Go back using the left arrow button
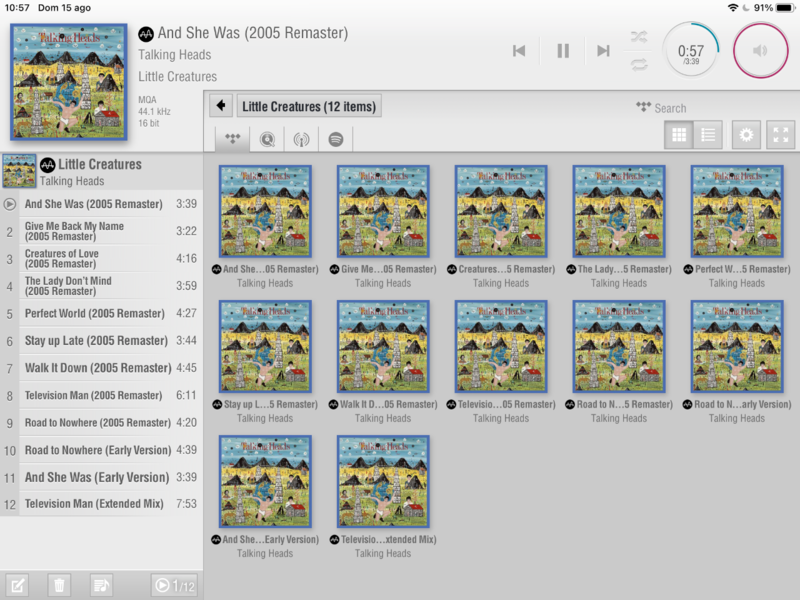 click(221, 106)
